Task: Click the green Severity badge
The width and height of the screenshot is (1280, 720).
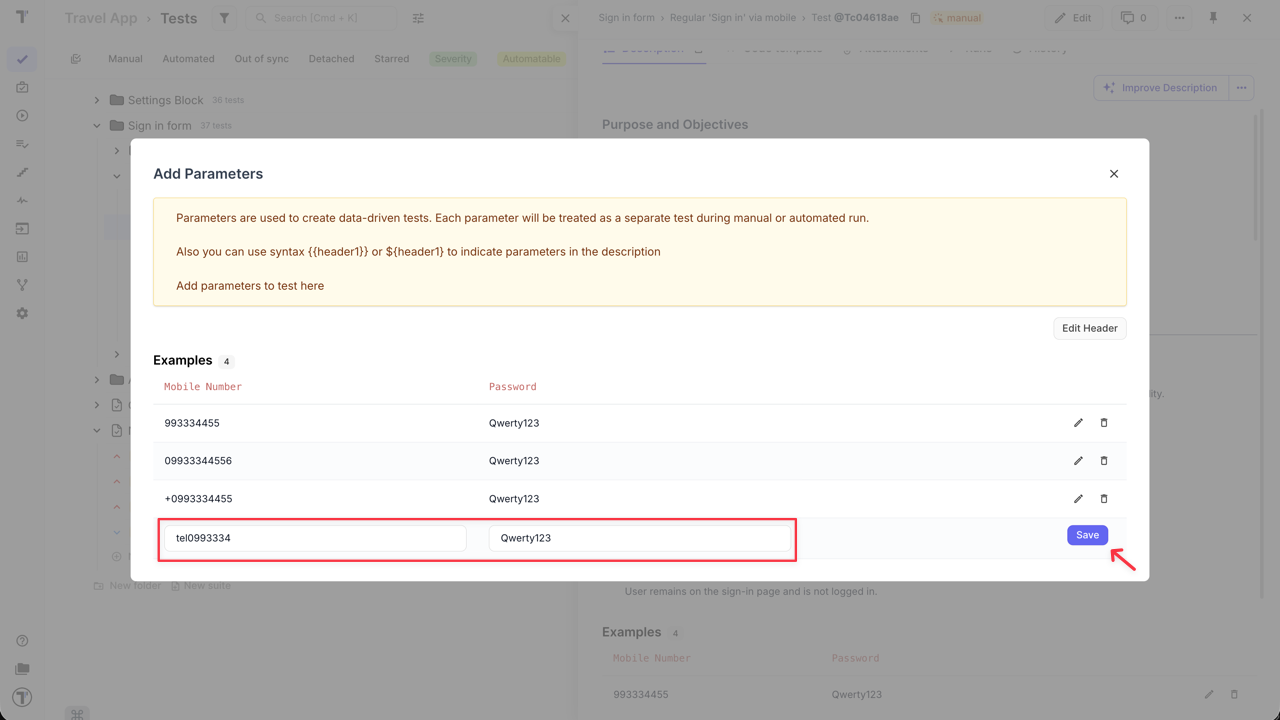Action: [452, 58]
